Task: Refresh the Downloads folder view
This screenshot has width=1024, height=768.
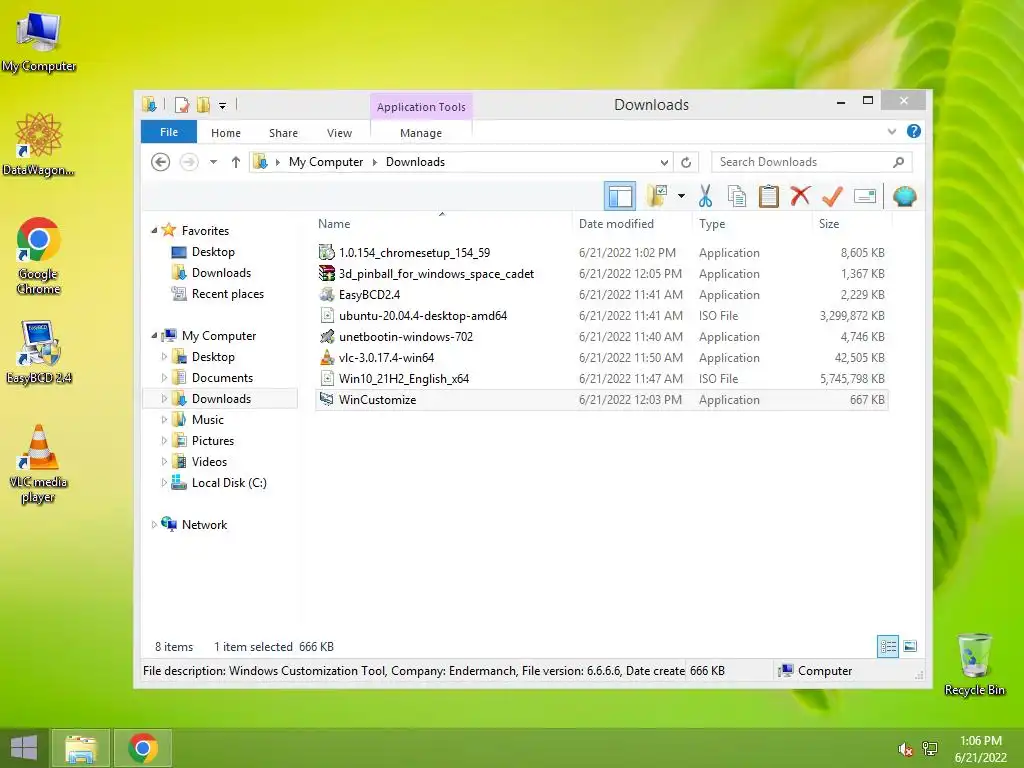Action: click(686, 162)
